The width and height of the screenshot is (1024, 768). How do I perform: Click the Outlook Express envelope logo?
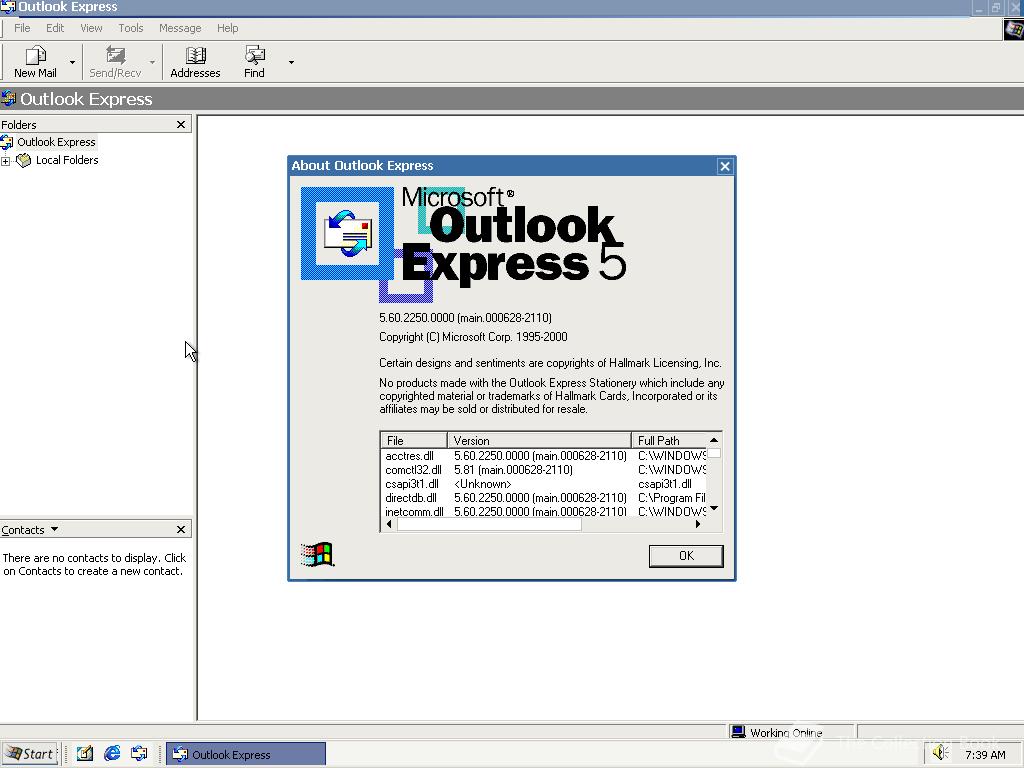347,233
